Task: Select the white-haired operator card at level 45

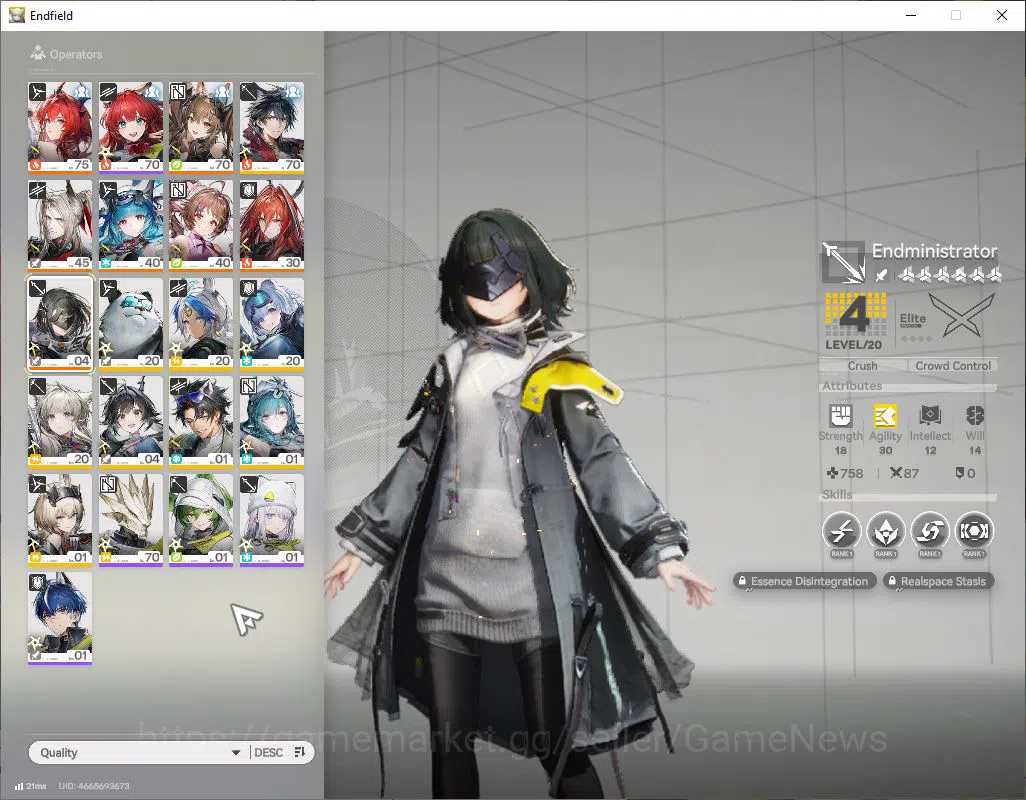Action: pos(60,226)
